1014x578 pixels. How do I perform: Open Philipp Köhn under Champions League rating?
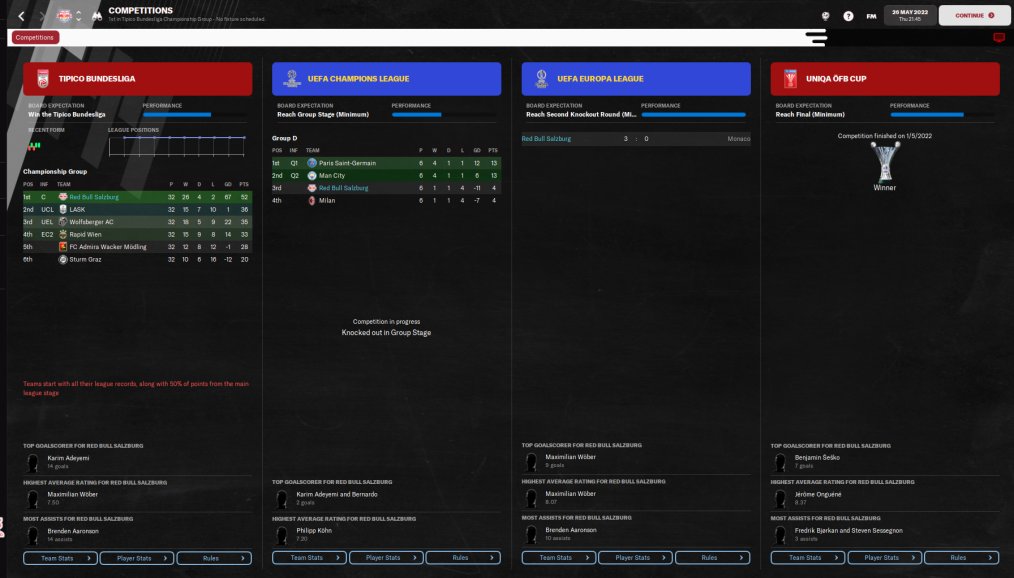pos(314,531)
